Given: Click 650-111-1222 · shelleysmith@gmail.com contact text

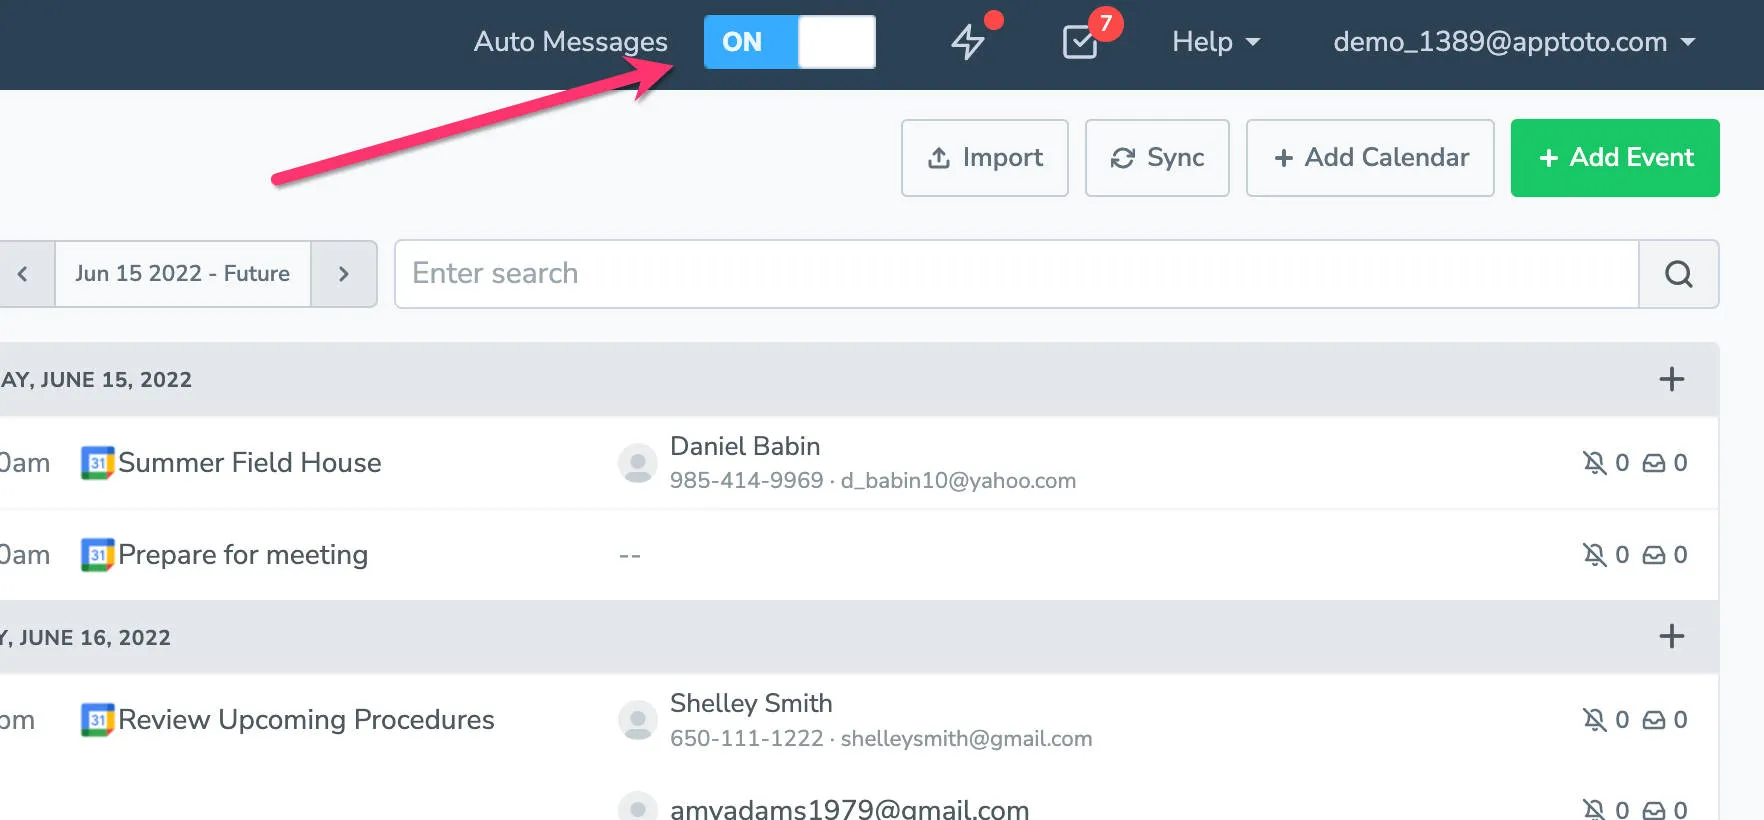Looking at the screenshot, I should click(x=881, y=739).
